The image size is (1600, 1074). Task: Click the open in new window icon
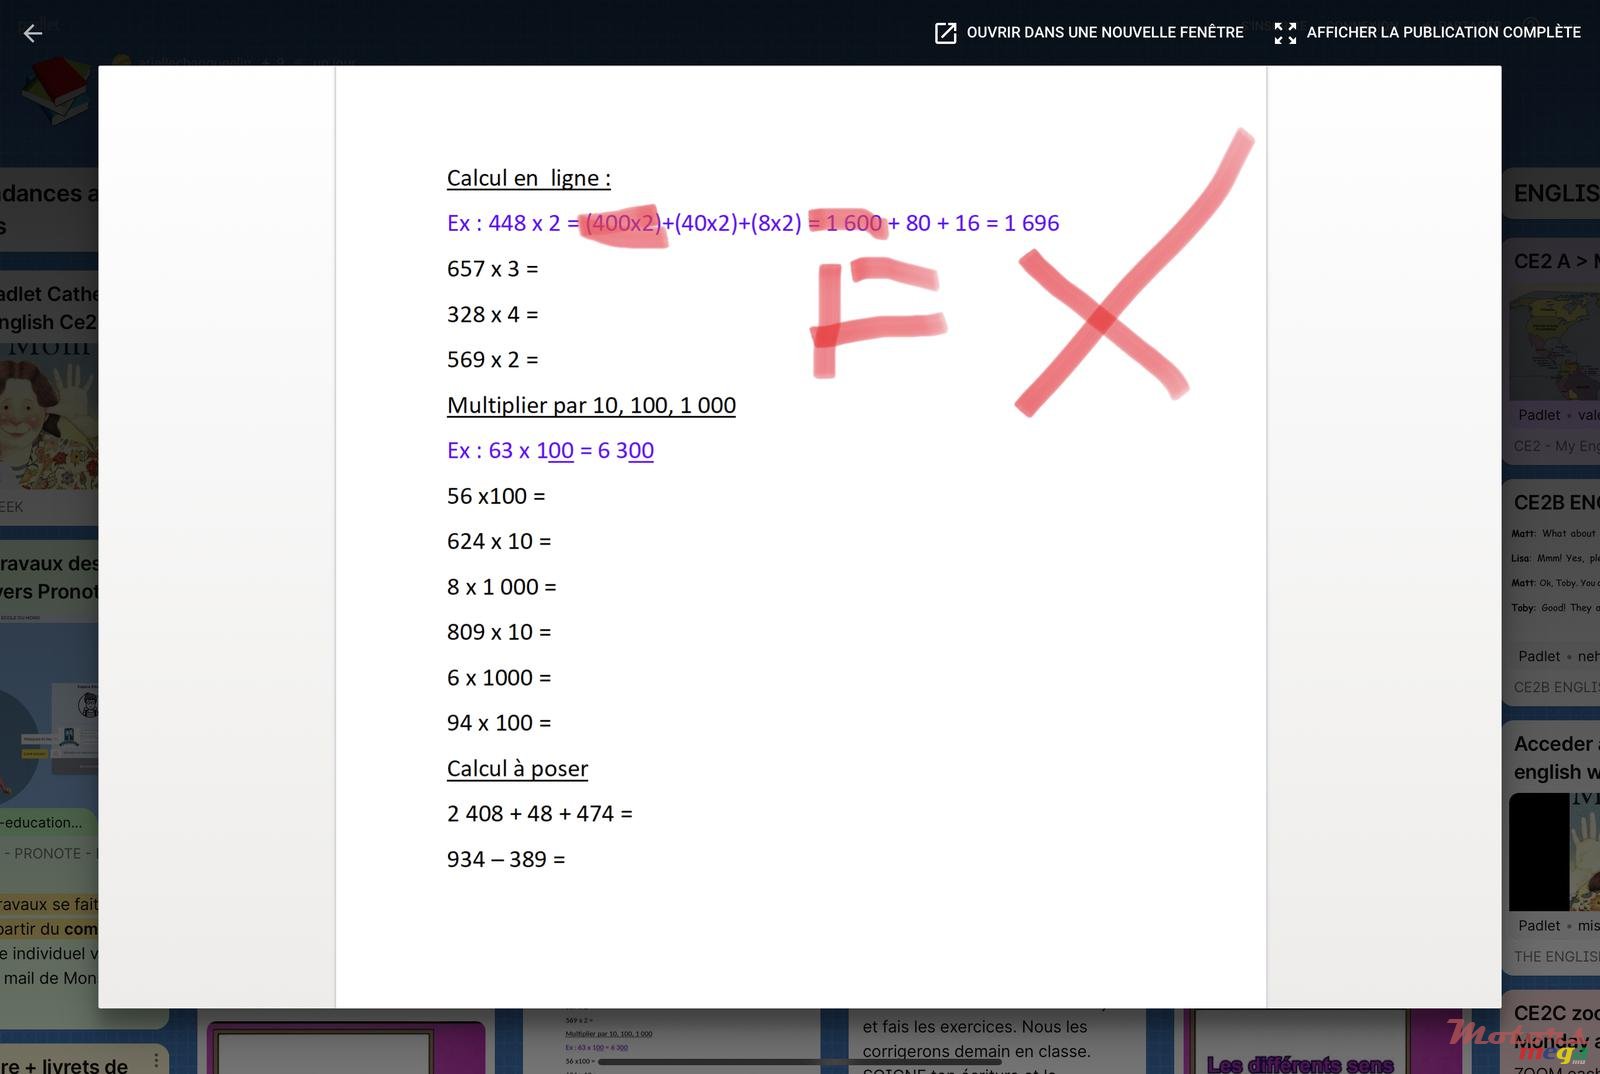(x=945, y=33)
